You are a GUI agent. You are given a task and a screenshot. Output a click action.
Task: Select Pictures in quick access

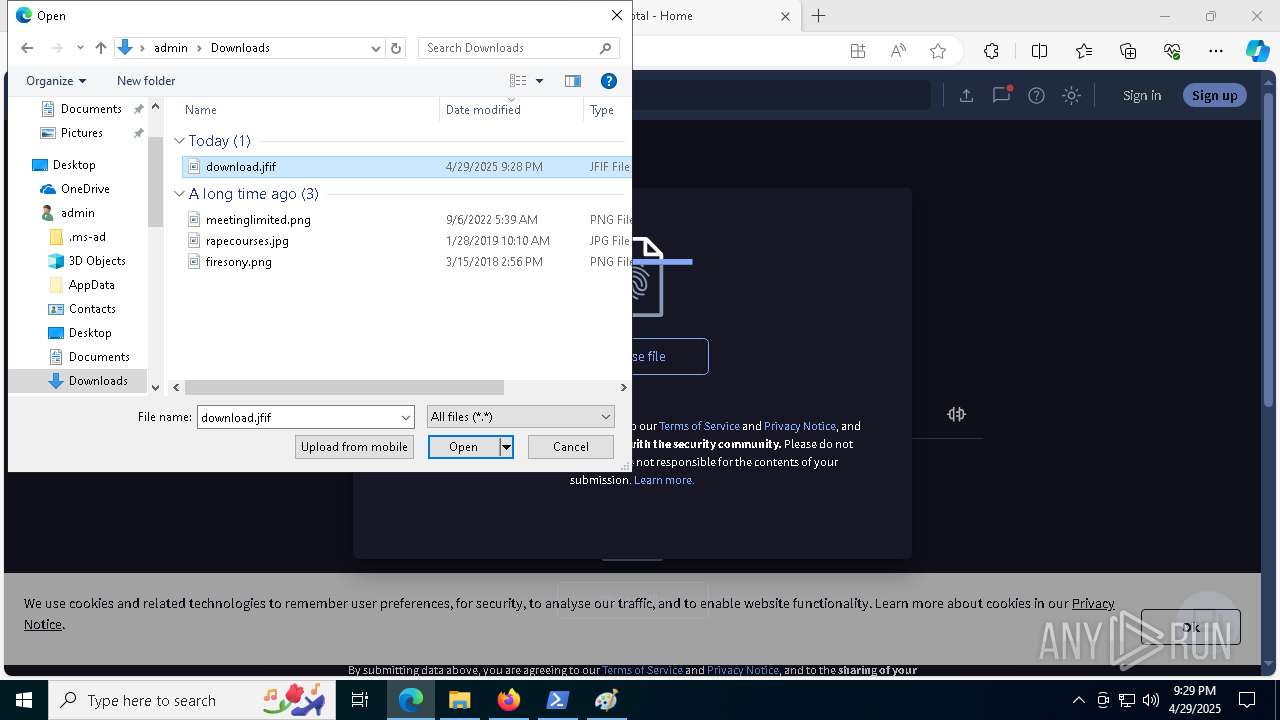tap(82, 133)
